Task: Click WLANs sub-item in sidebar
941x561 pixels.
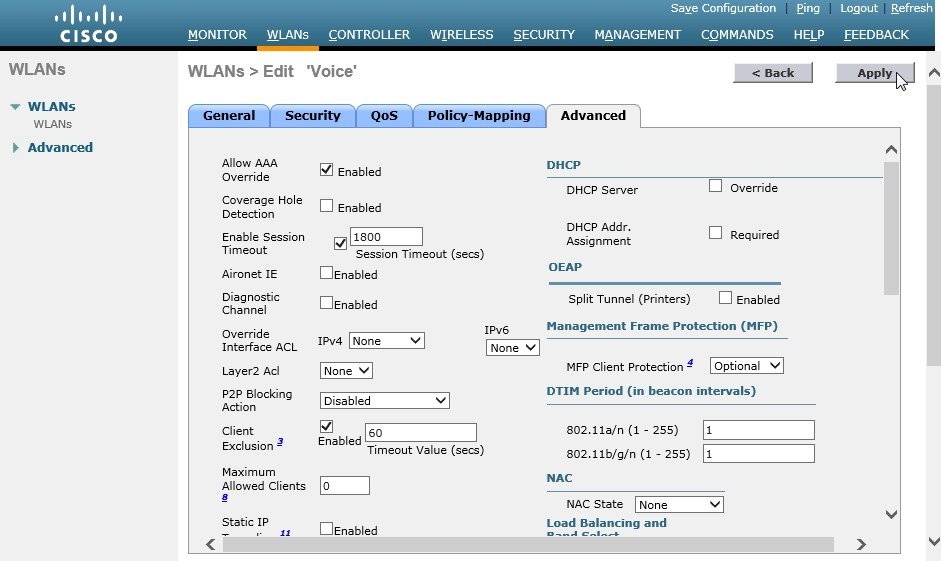Action: coord(53,124)
